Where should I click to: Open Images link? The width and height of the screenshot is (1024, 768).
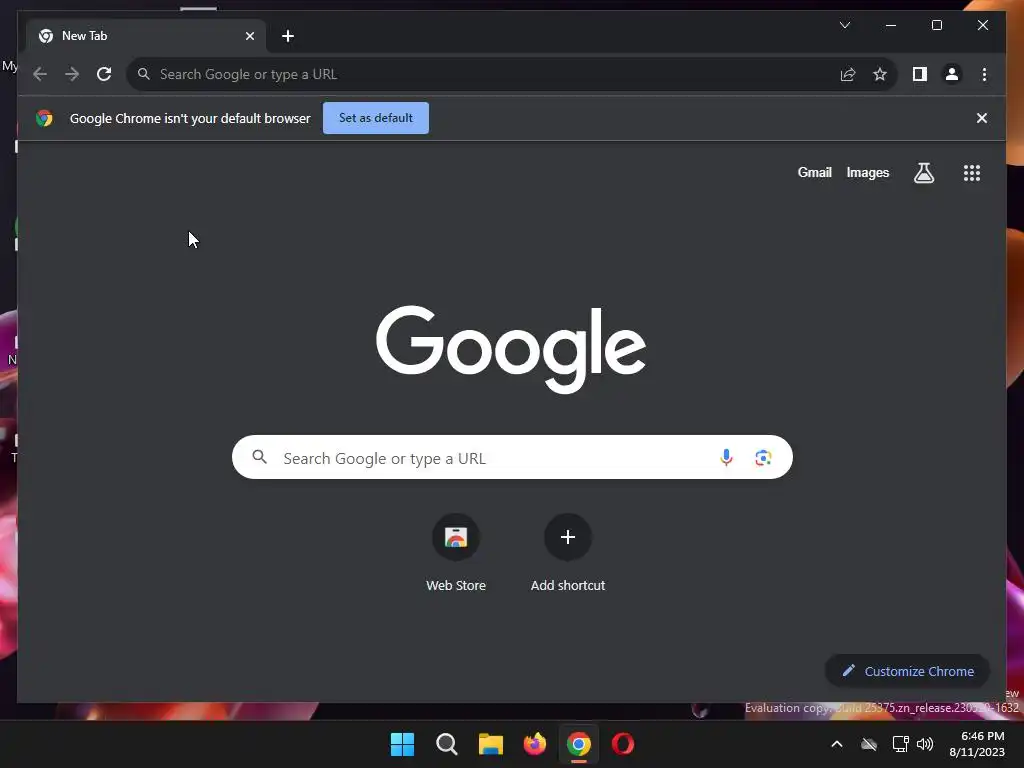867,172
